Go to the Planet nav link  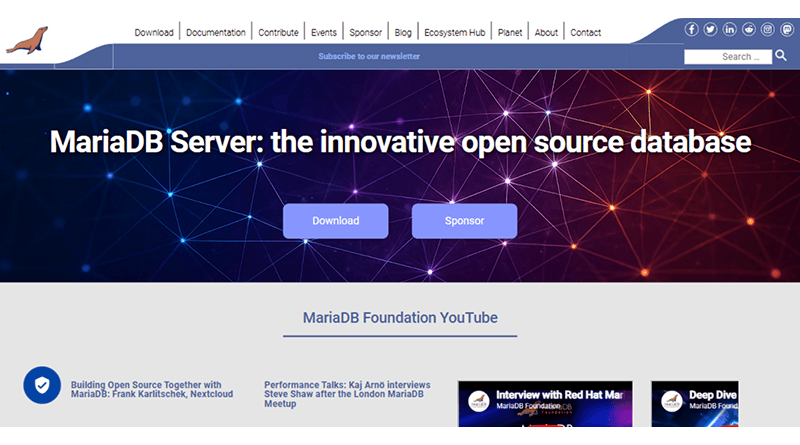pos(510,33)
